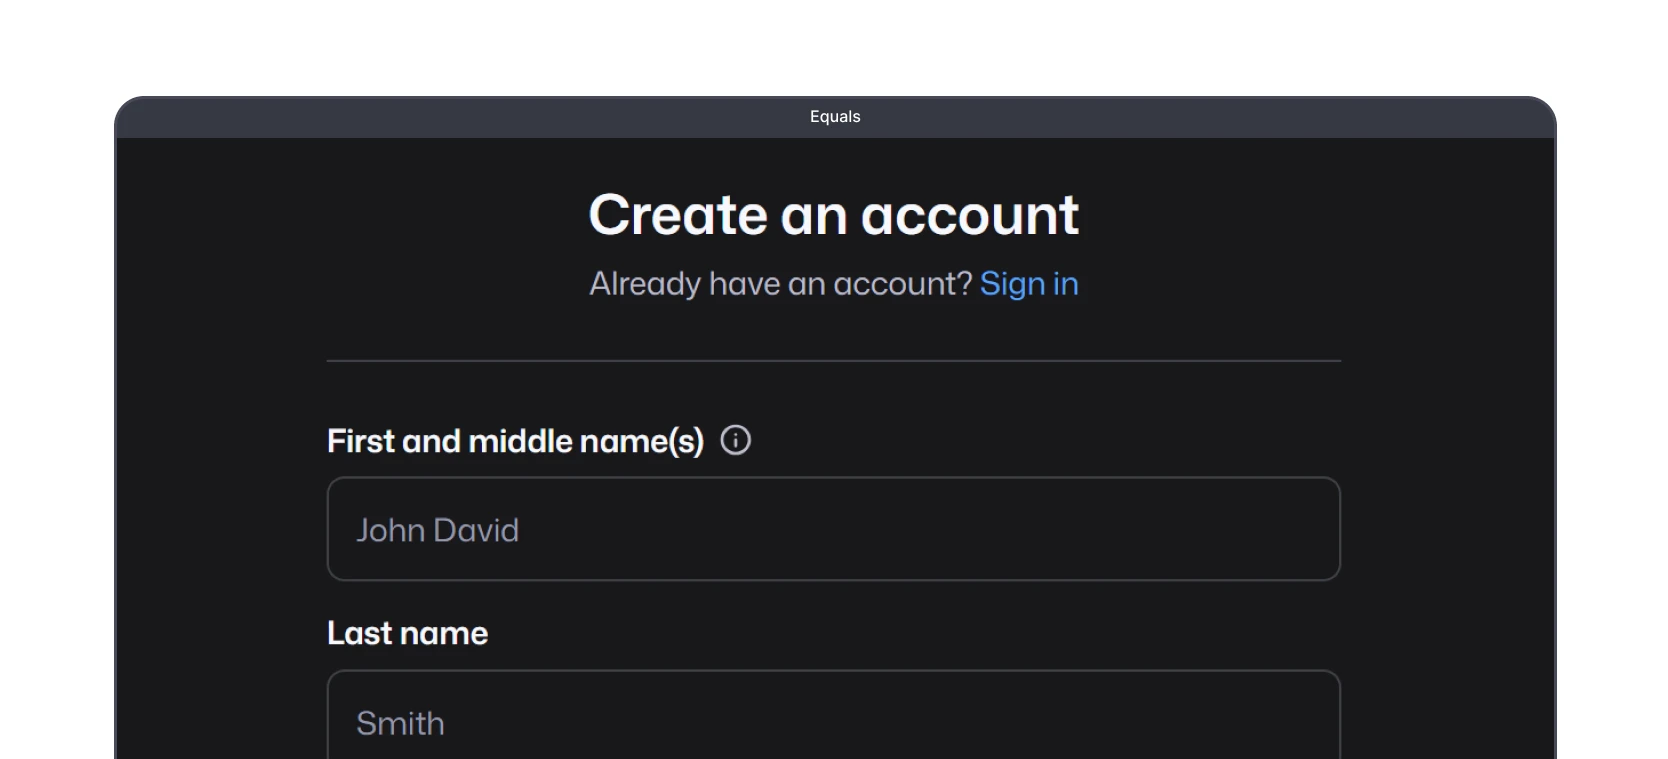Click the Create an account heading
This screenshot has width=1668, height=759.
tap(834, 215)
